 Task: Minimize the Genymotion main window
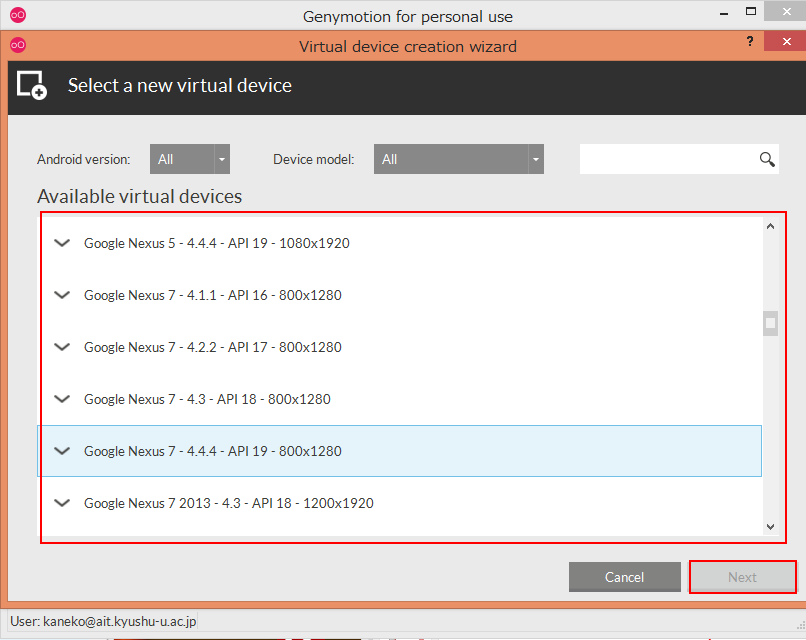pyautogui.click(x=724, y=13)
